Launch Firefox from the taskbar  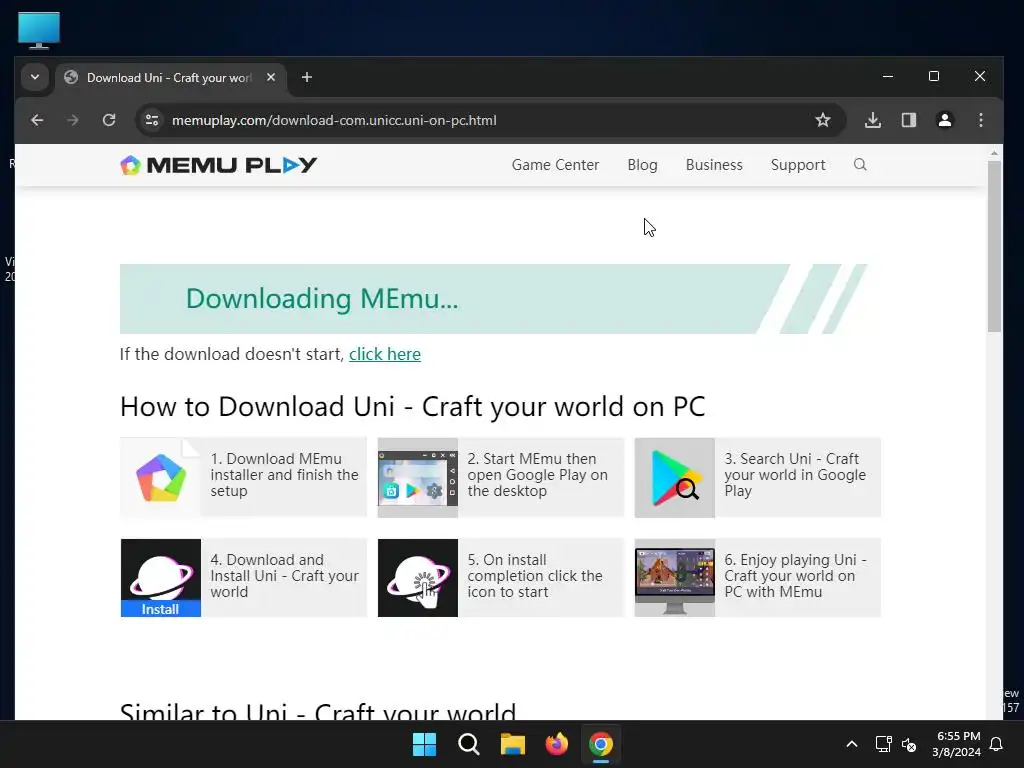tap(556, 744)
